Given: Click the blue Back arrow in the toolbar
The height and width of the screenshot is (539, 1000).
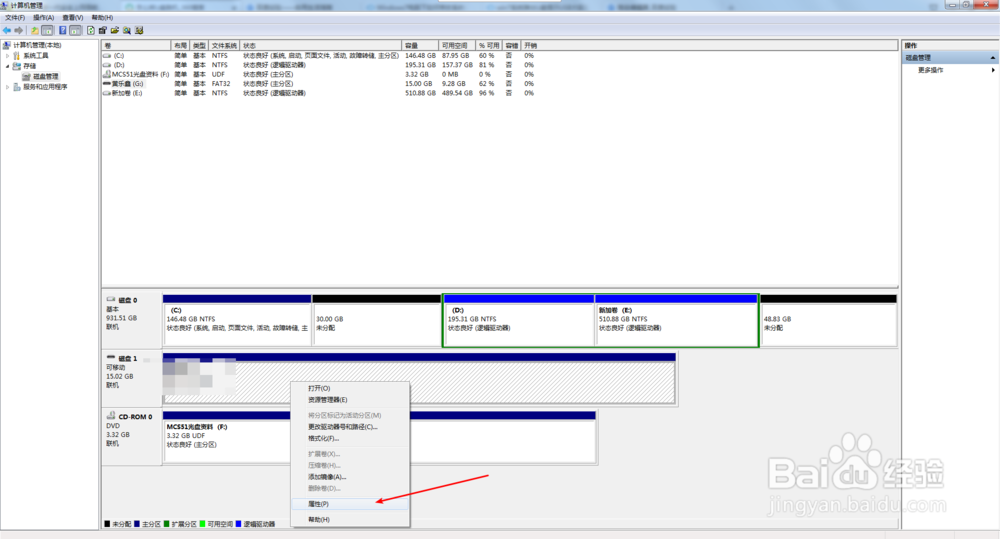Looking at the screenshot, I should (x=7, y=31).
